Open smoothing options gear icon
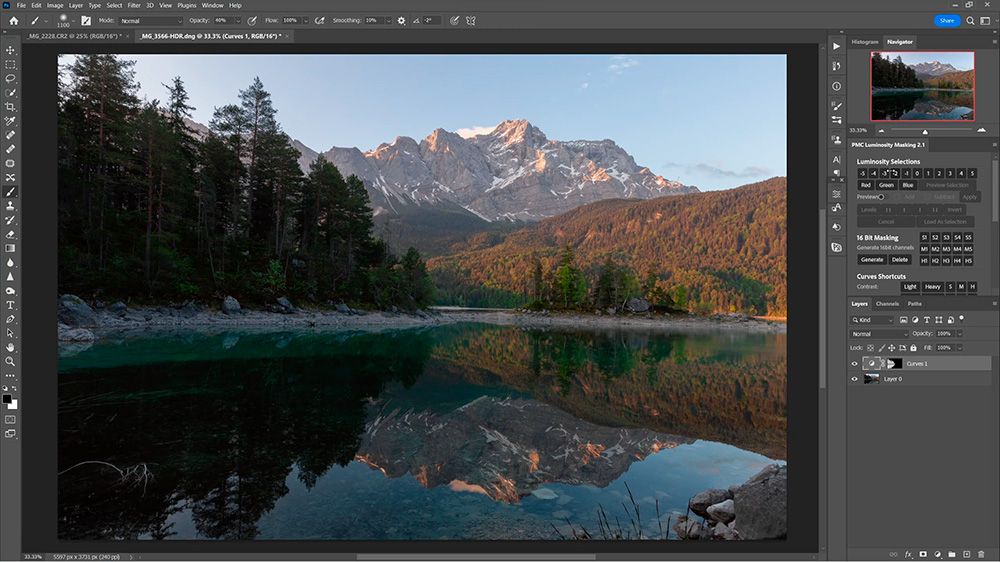 pyautogui.click(x=401, y=20)
